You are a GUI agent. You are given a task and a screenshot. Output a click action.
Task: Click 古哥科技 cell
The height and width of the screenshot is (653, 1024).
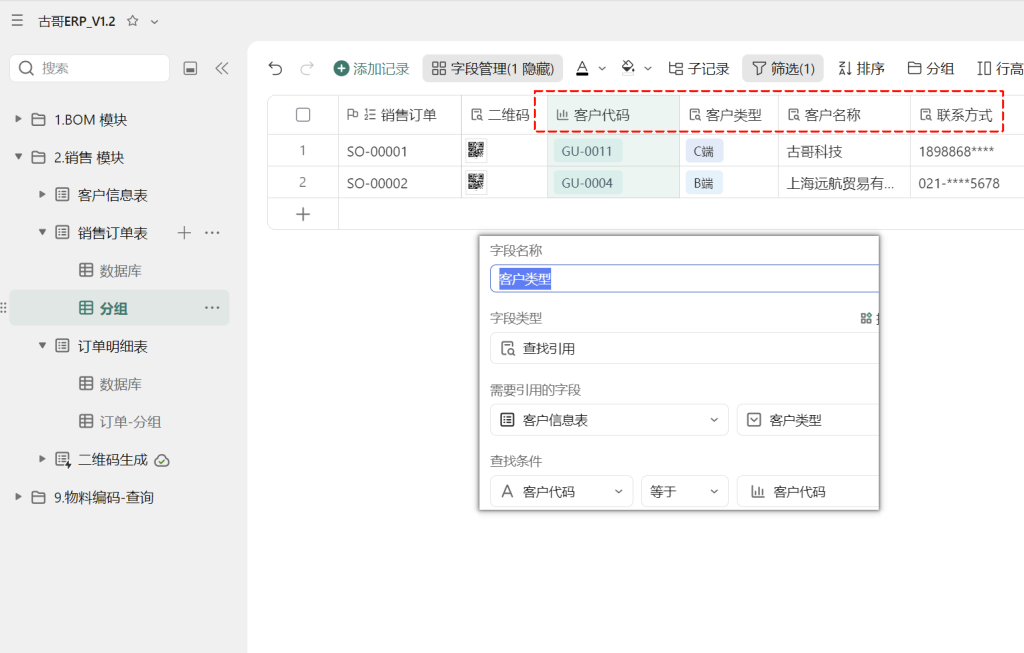(x=844, y=151)
